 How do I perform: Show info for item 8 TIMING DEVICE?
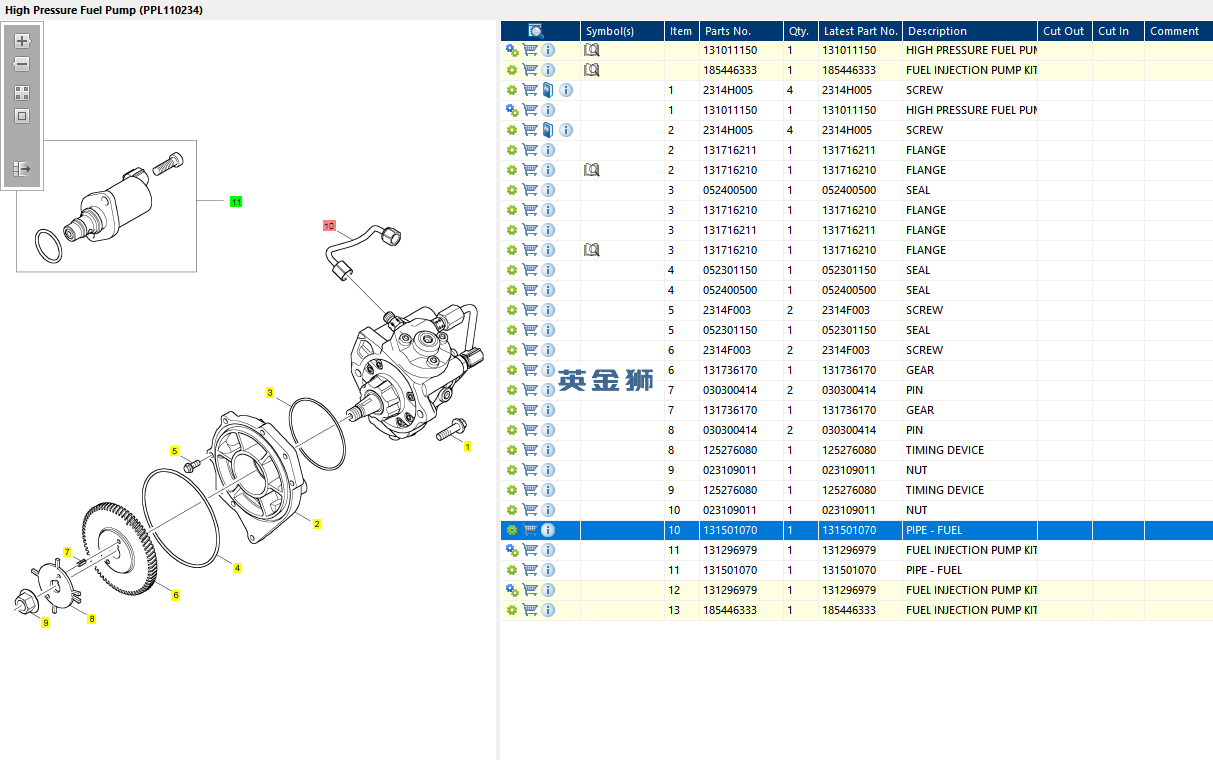548,450
